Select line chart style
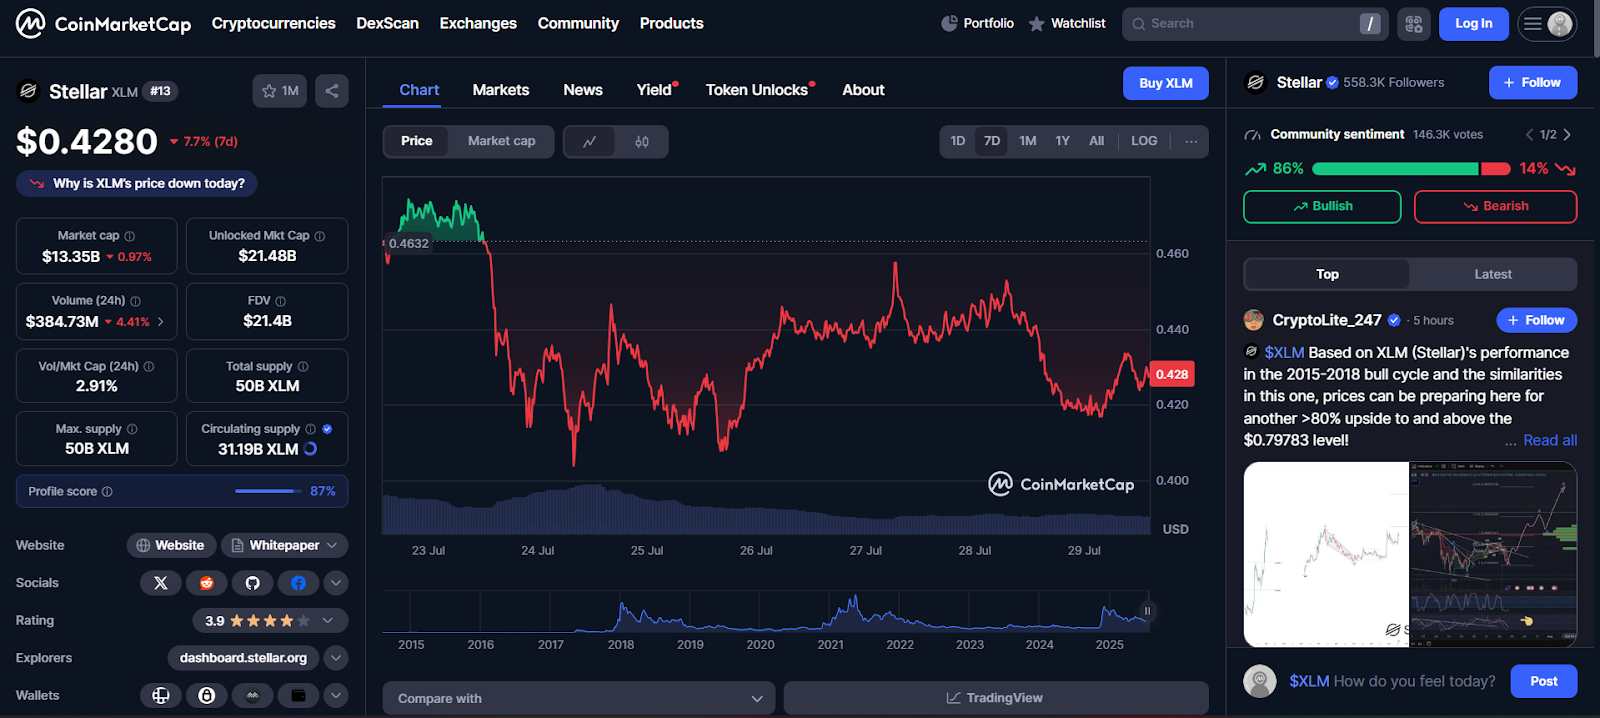 click(x=590, y=142)
